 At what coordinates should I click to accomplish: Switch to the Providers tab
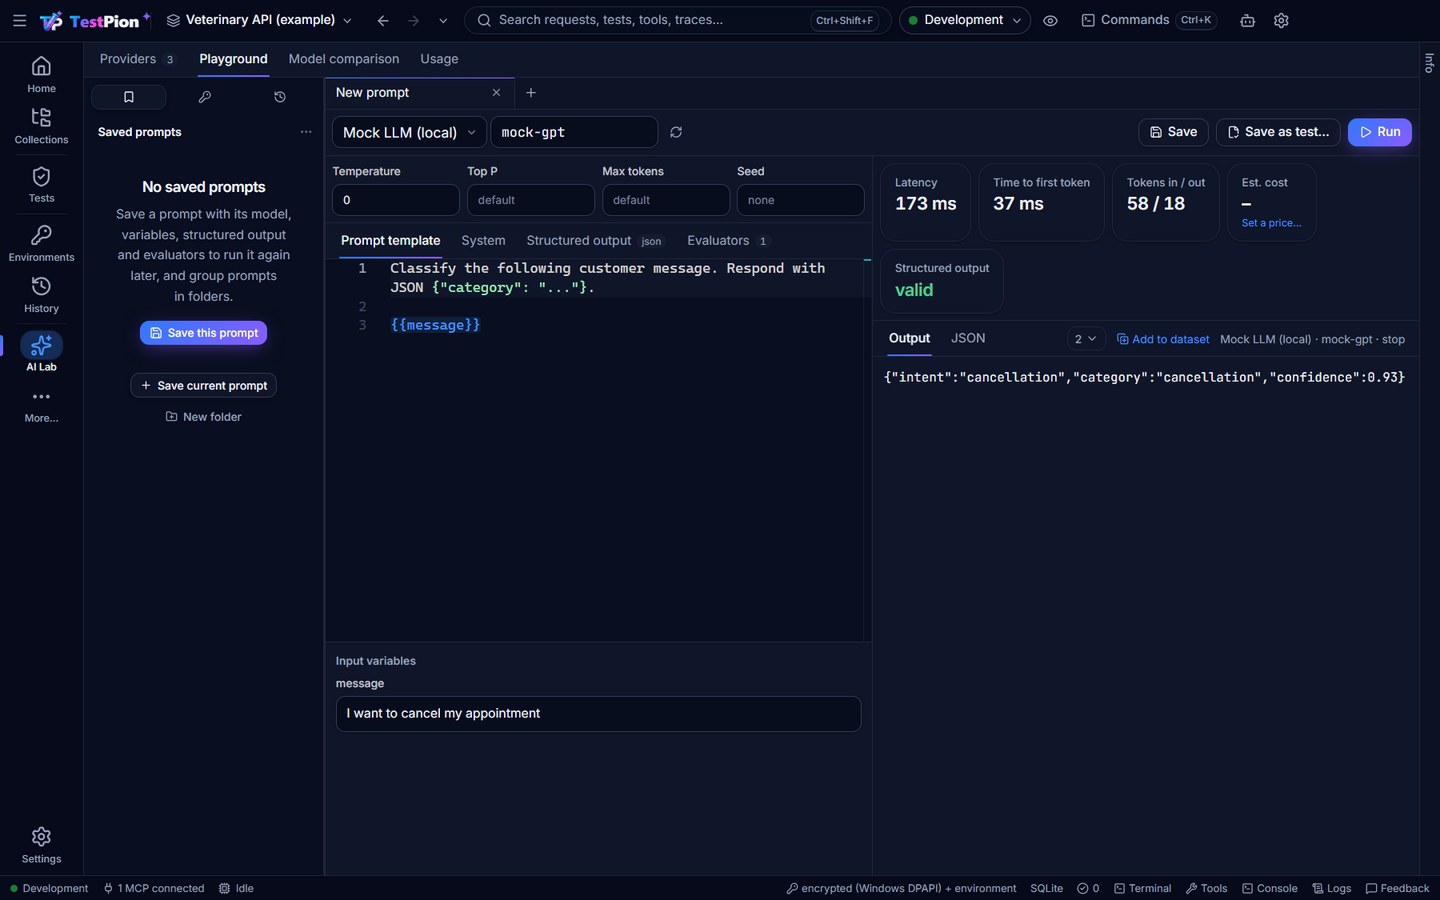coord(137,59)
